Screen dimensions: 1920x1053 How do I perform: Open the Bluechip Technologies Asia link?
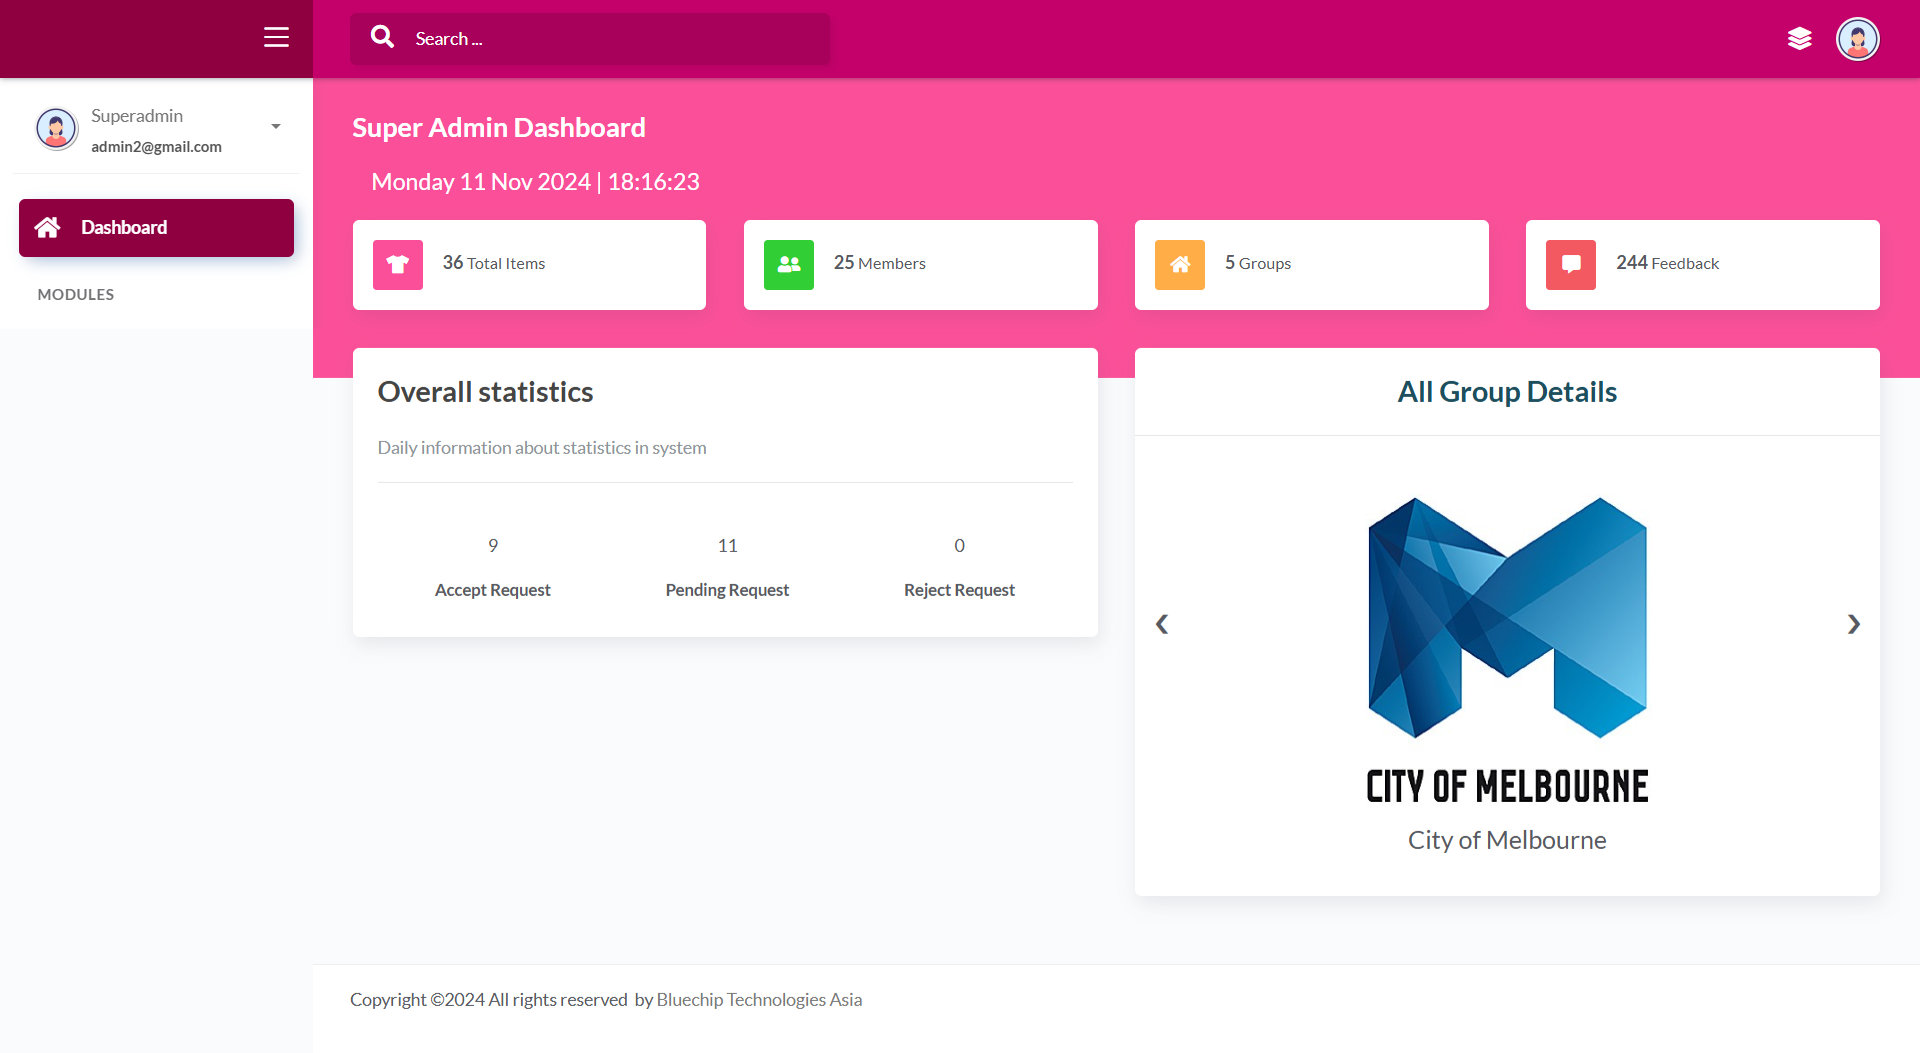(x=759, y=999)
